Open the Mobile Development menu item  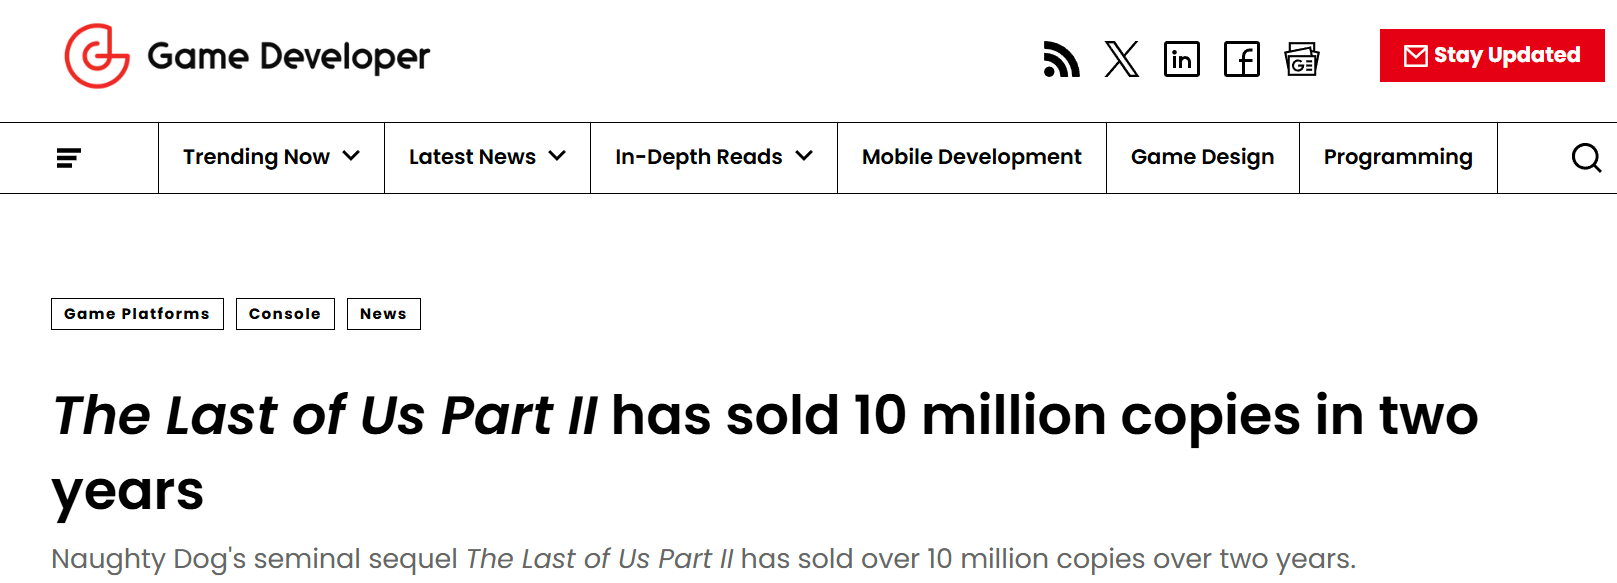(971, 157)
